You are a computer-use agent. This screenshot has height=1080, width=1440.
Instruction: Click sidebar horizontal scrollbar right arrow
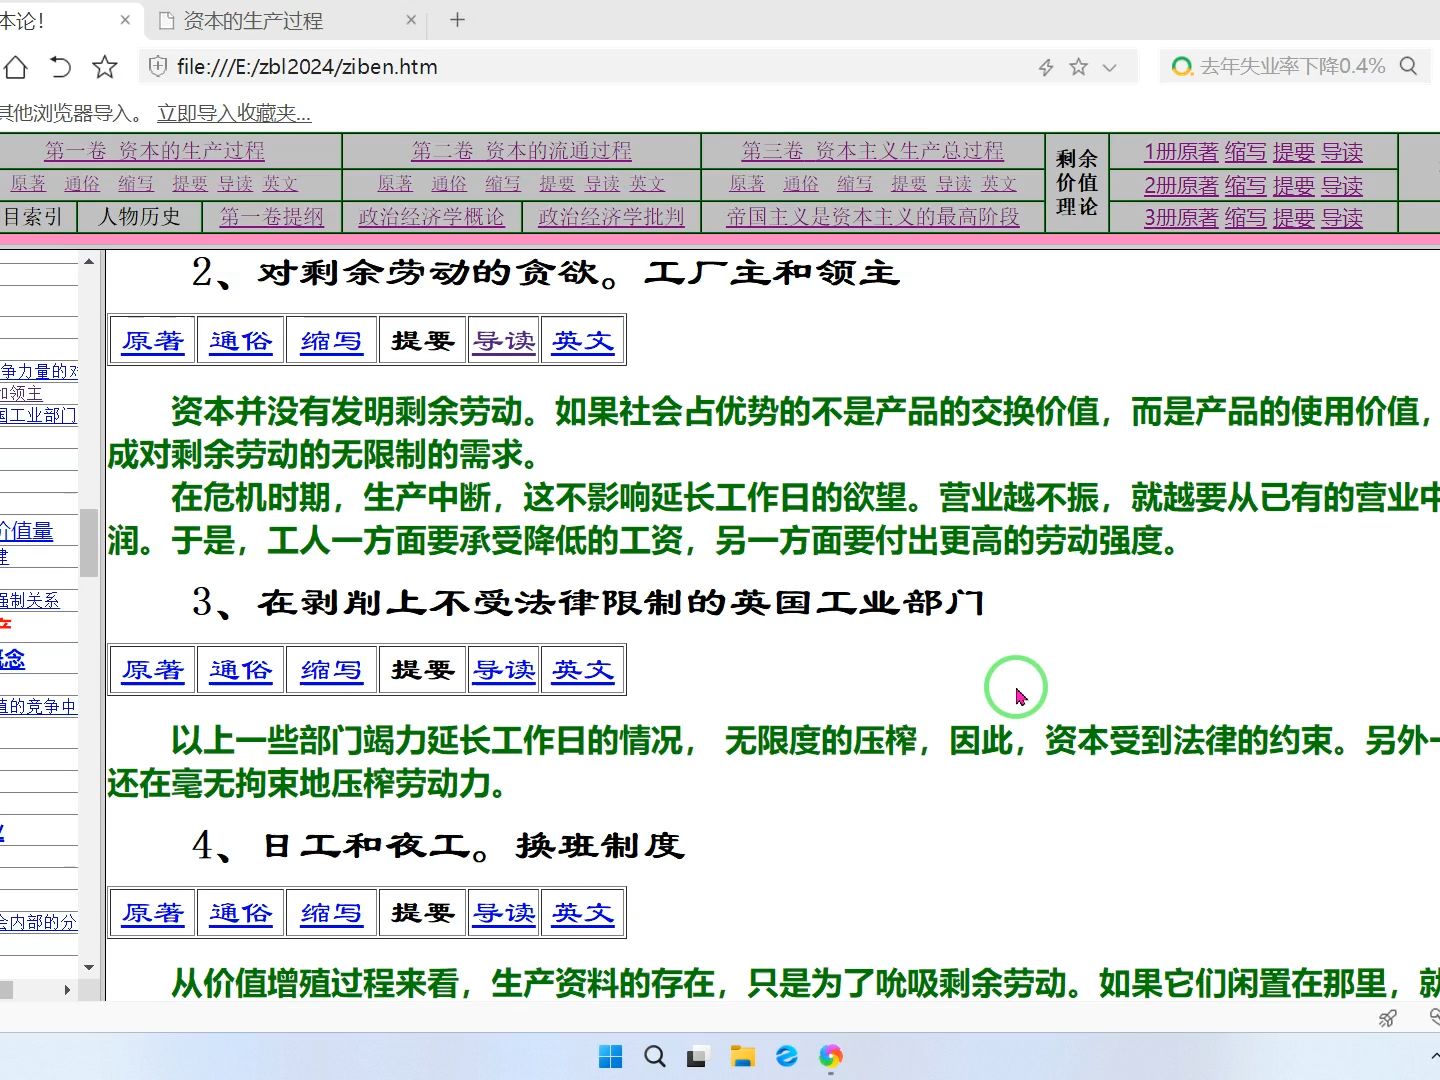click(x=67, y=990)
